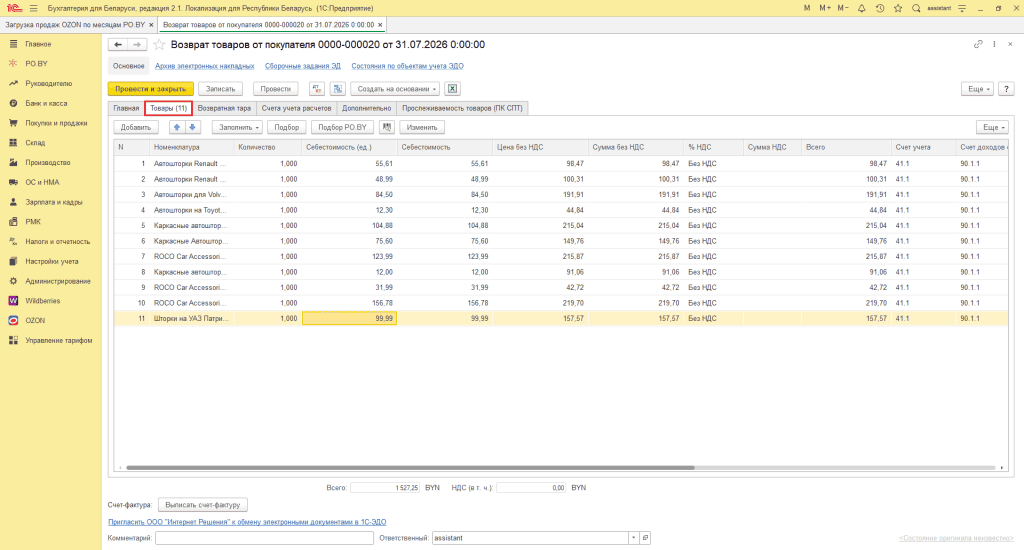This screenshot has height=550, width=1024.
Task: Move row down with blue down arrow
Action: tap(193, 127)
